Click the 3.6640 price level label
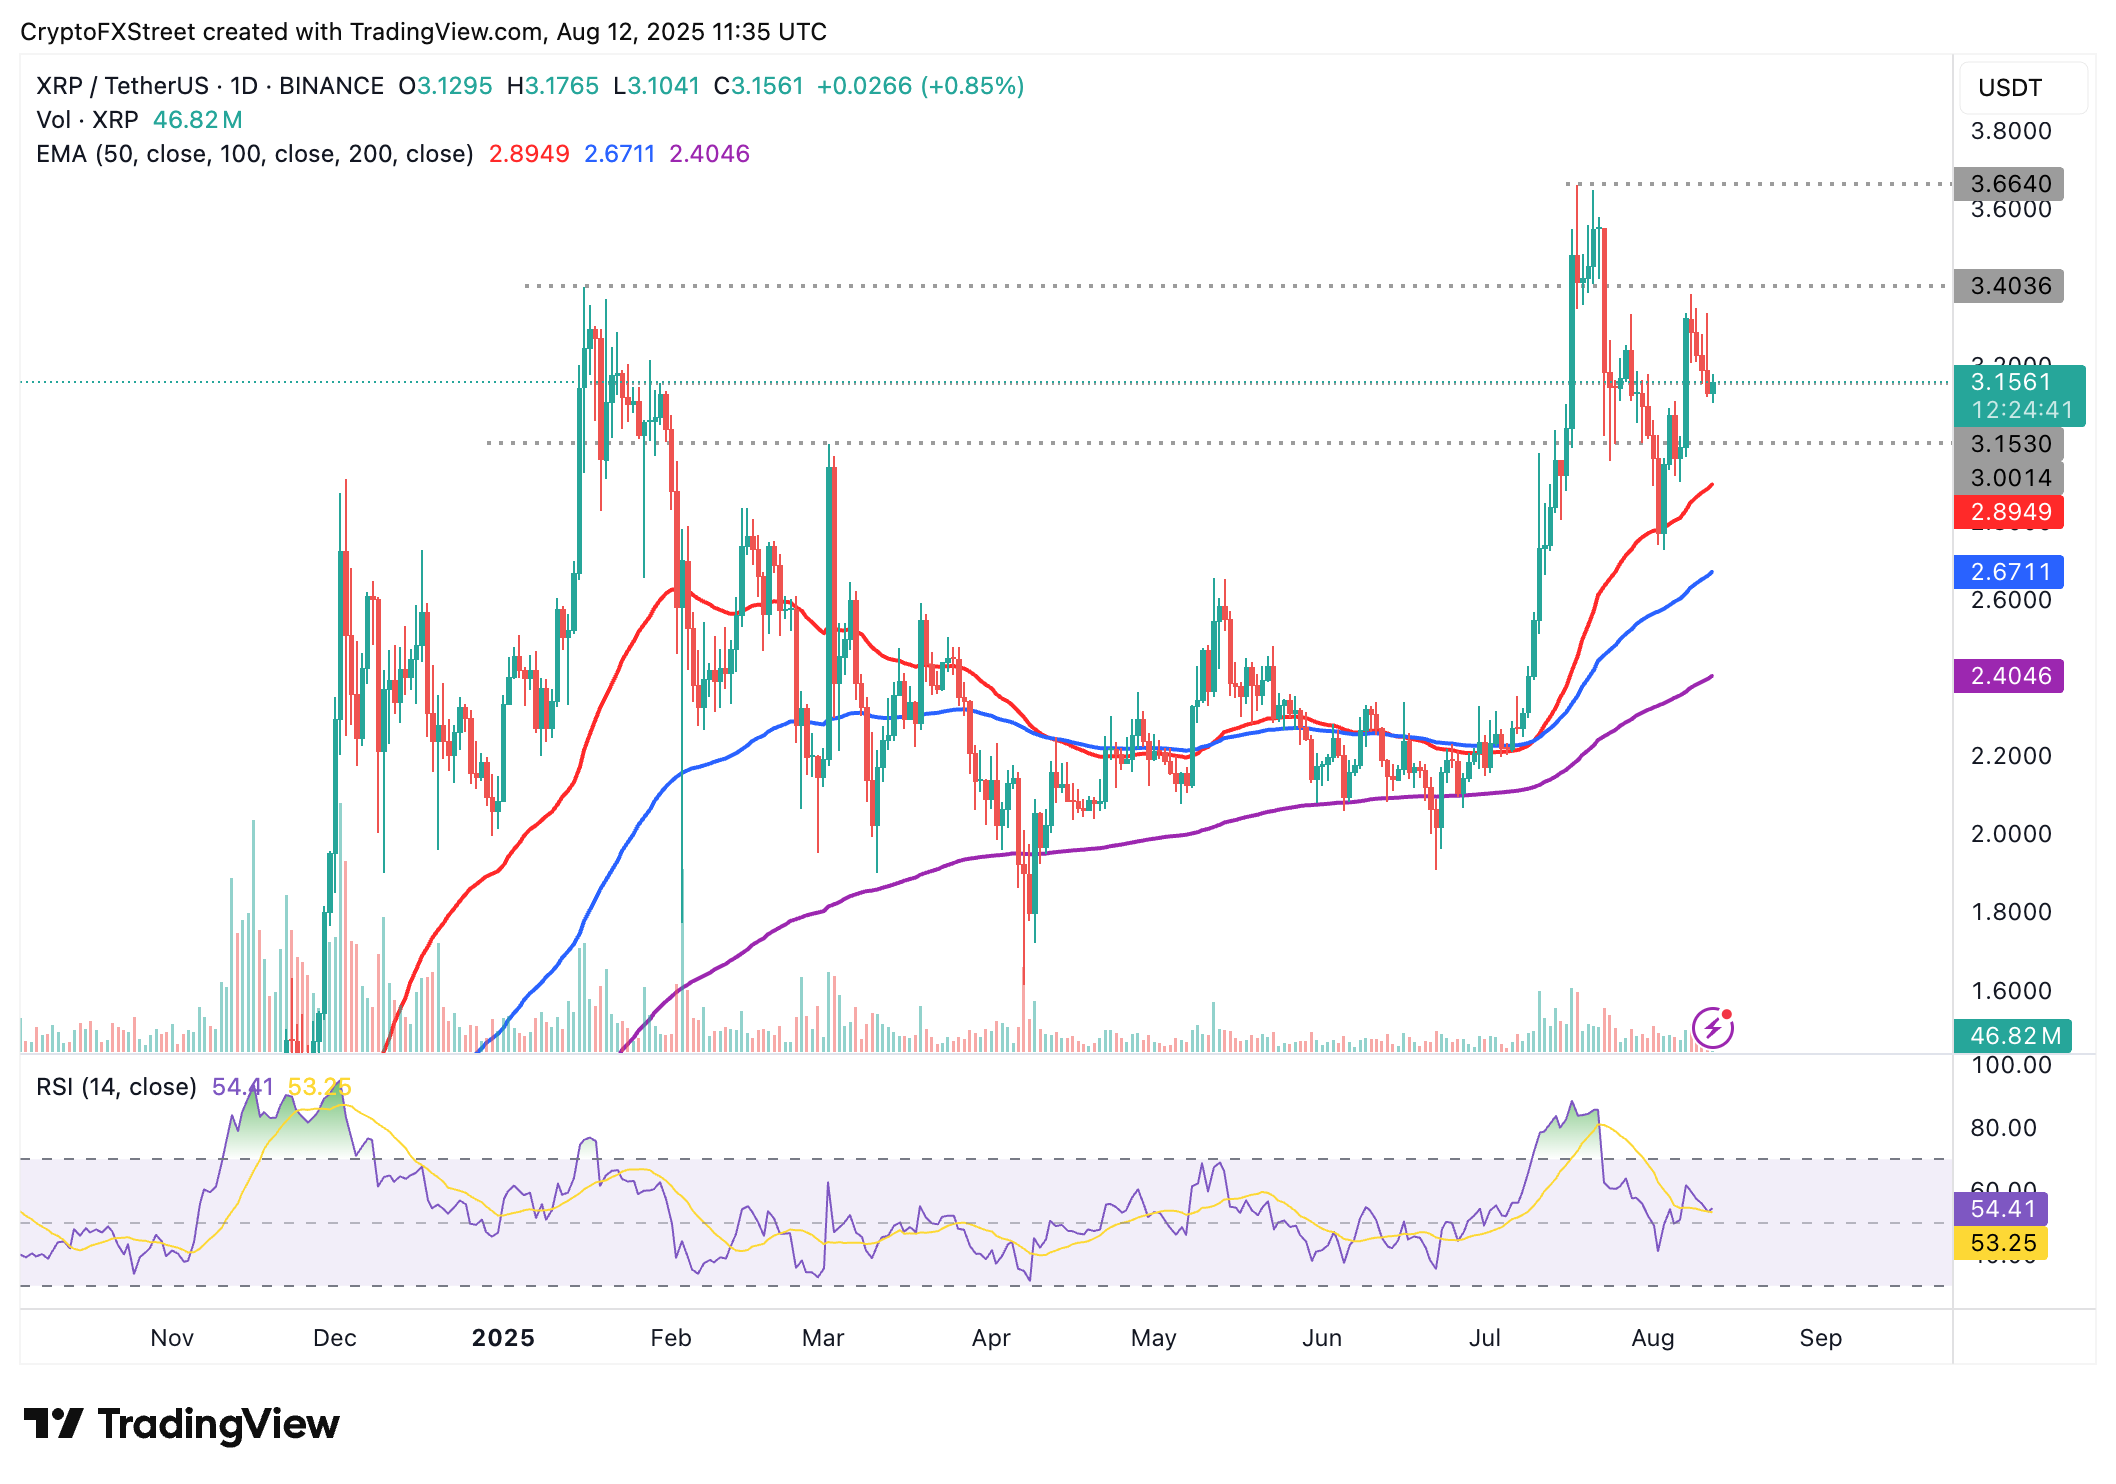This screenshot has width=2116, height=1484. (x=2008, y=184)
